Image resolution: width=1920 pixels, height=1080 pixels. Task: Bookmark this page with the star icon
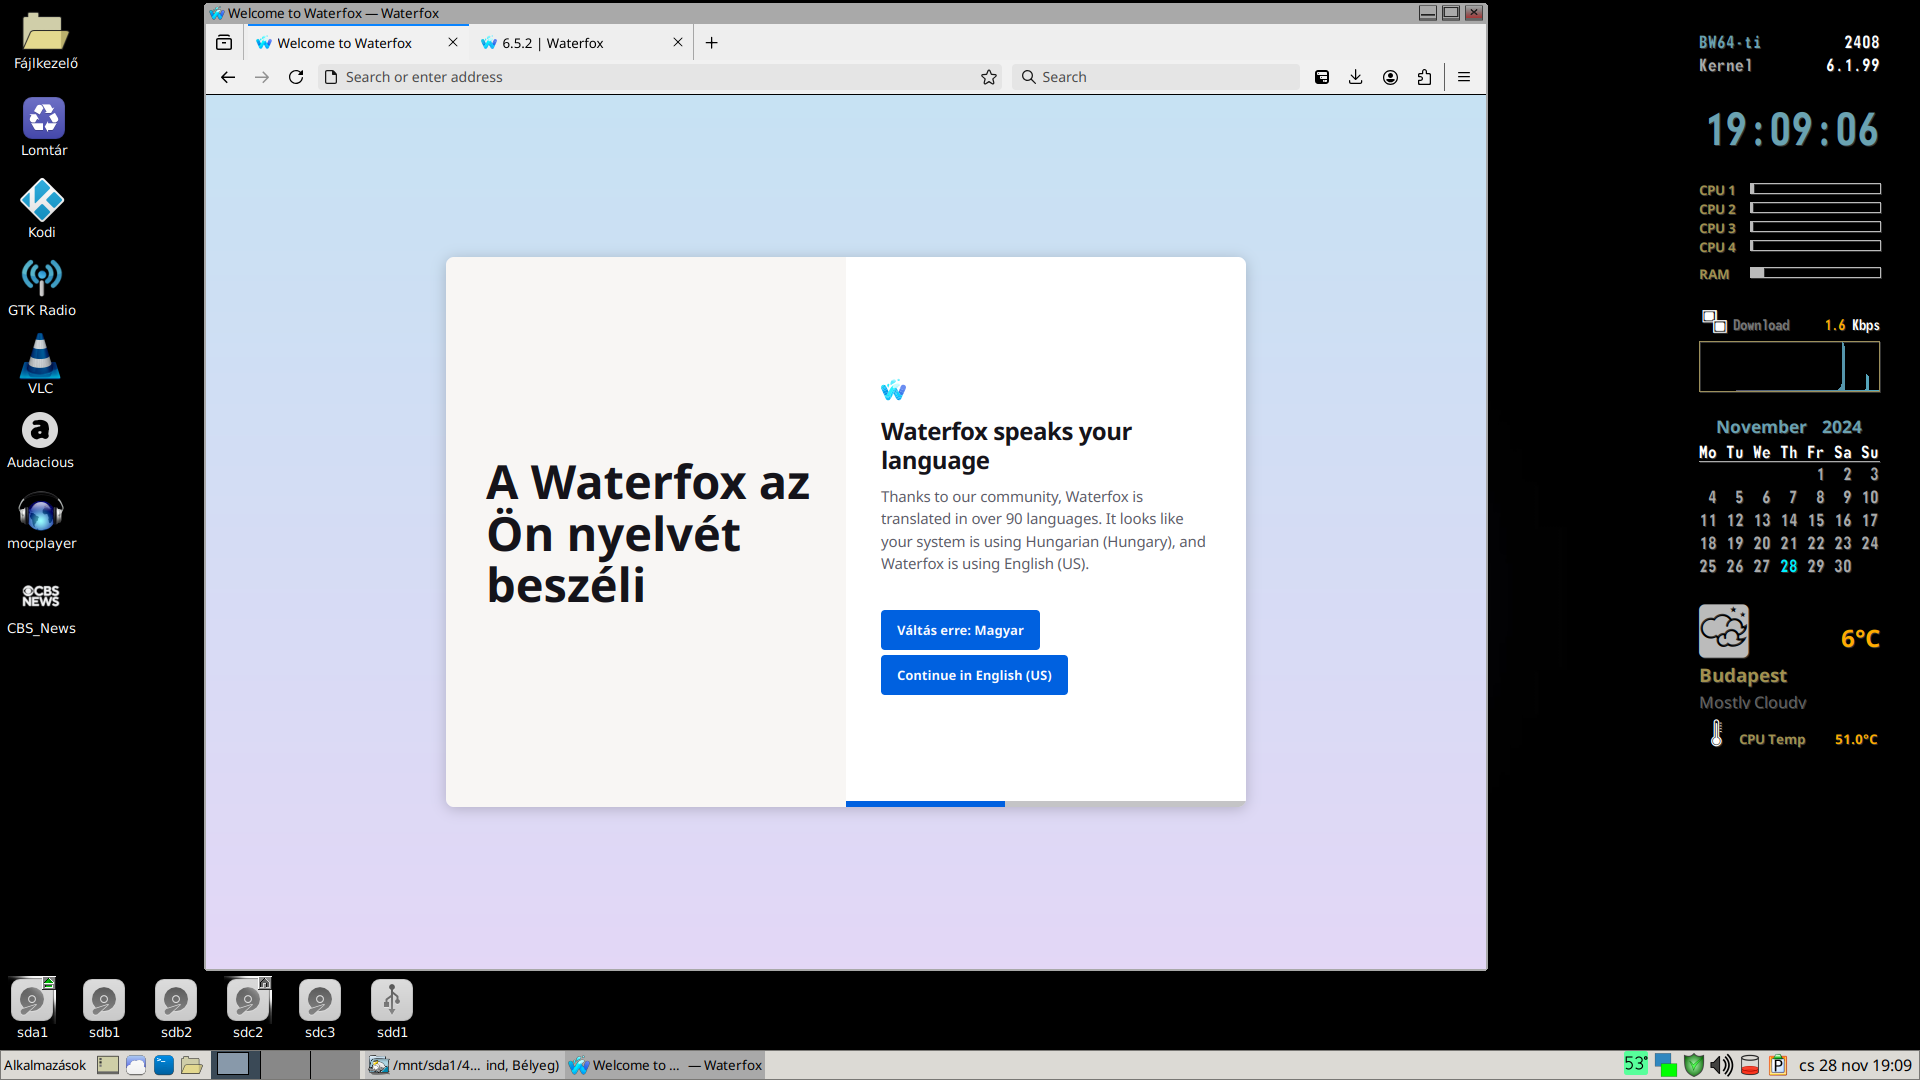click(x=989, y=77)
